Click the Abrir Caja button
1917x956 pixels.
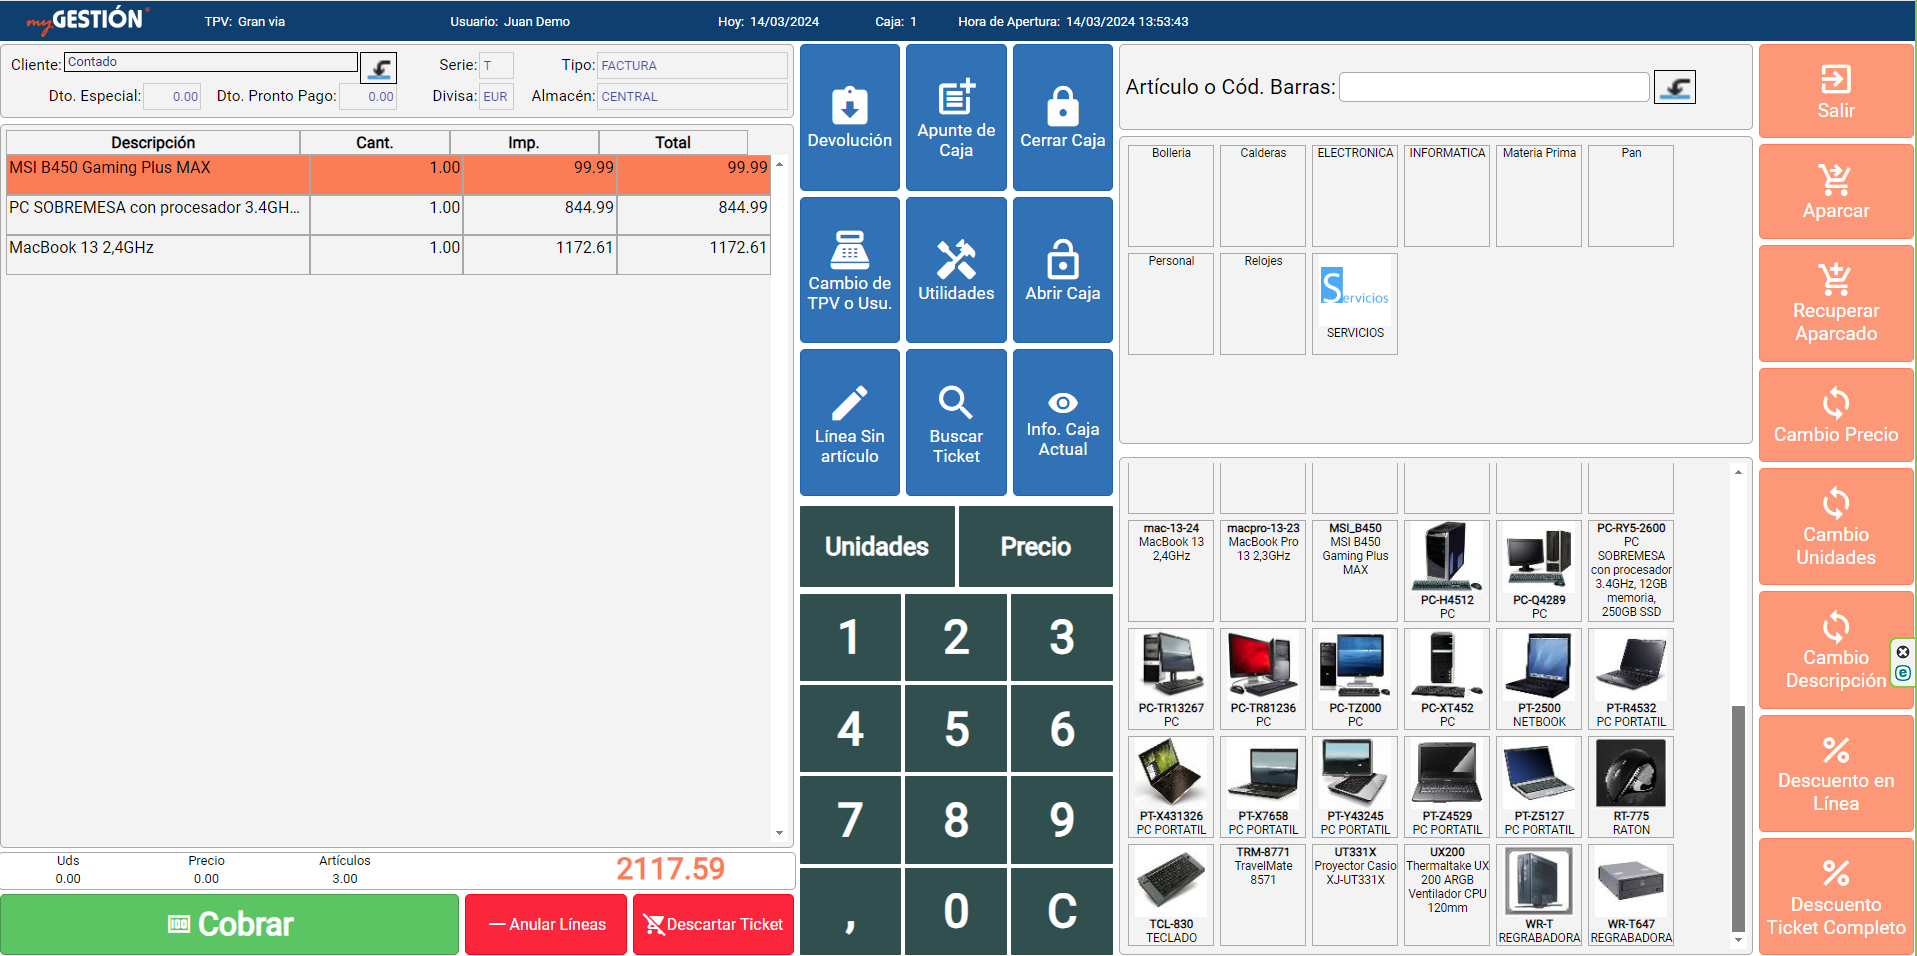(1062, 270)
